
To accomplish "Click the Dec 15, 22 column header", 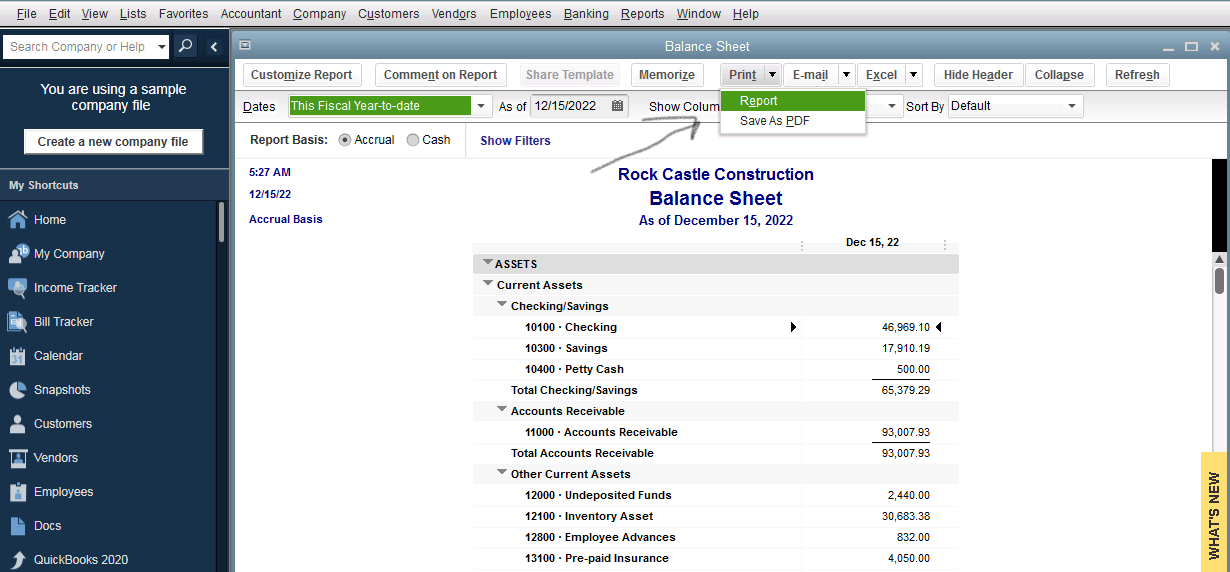I will (872, 243).
